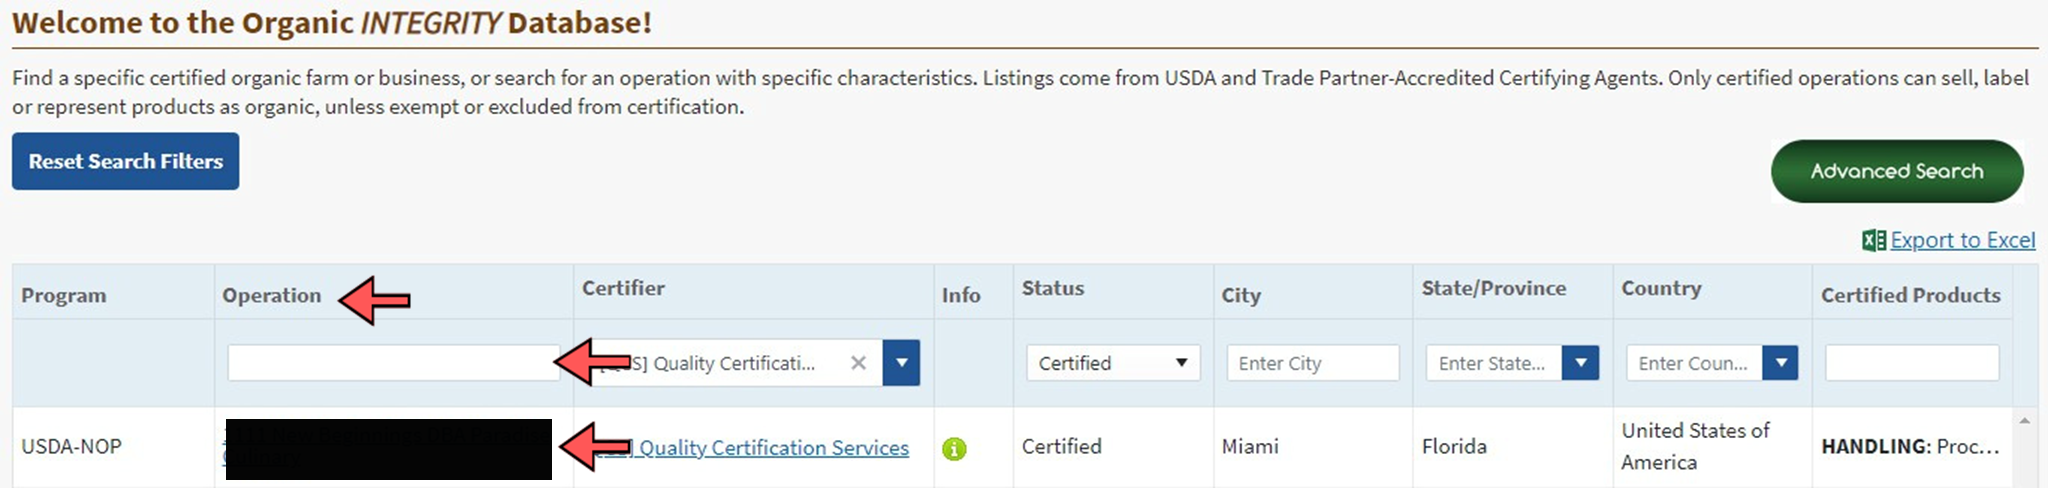Open the Country dropdown arrow
Image resolution: width=2048 pixels, height=488 pixels.
(x=1780, y=363)
